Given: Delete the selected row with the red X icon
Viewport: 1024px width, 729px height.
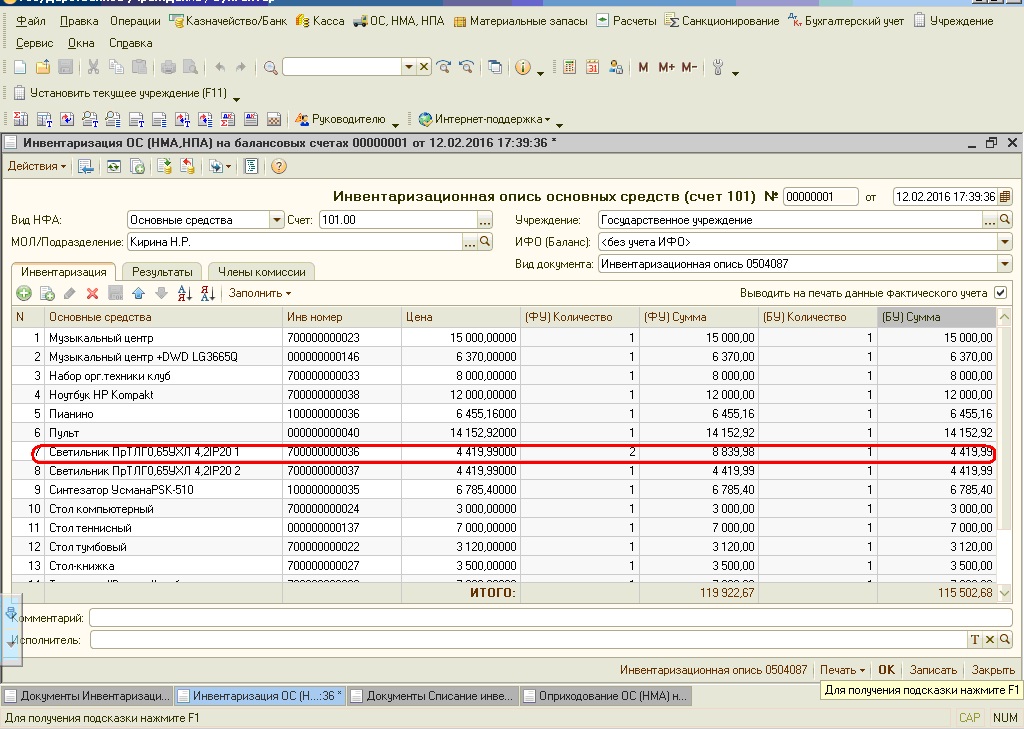Looking at the screenshot, I should tap(92, 293).
